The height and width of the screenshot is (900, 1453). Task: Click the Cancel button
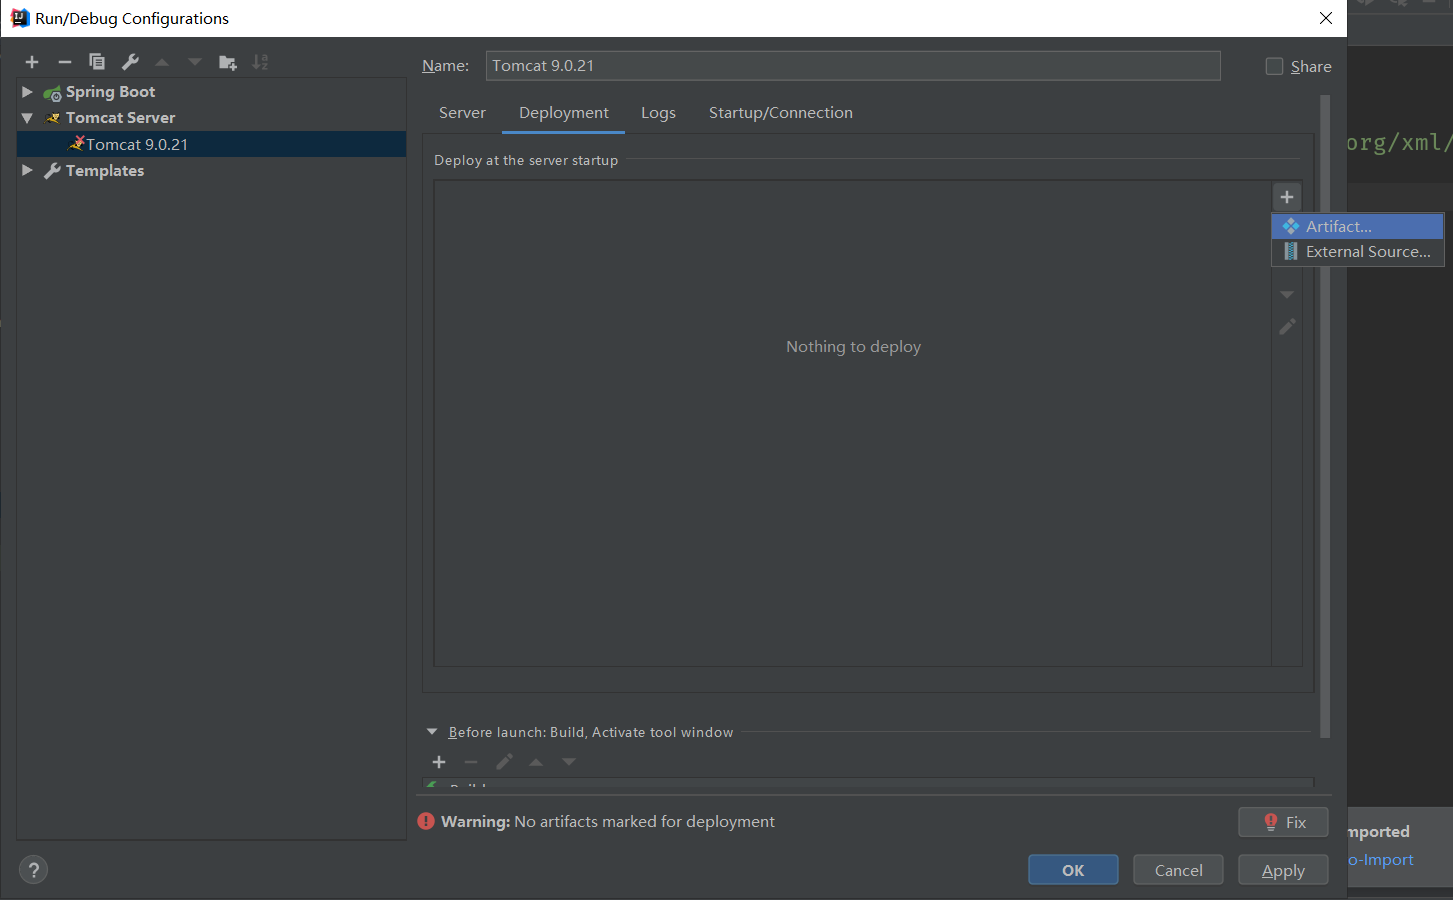pyautogui.click(x=1179, y=870)
